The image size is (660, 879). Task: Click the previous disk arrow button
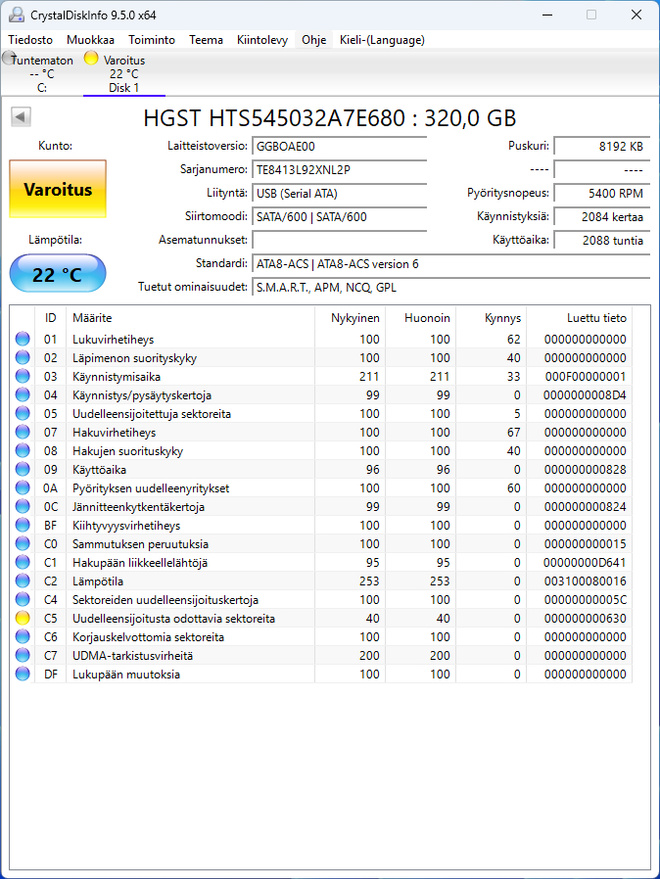[x=21, y=117]
